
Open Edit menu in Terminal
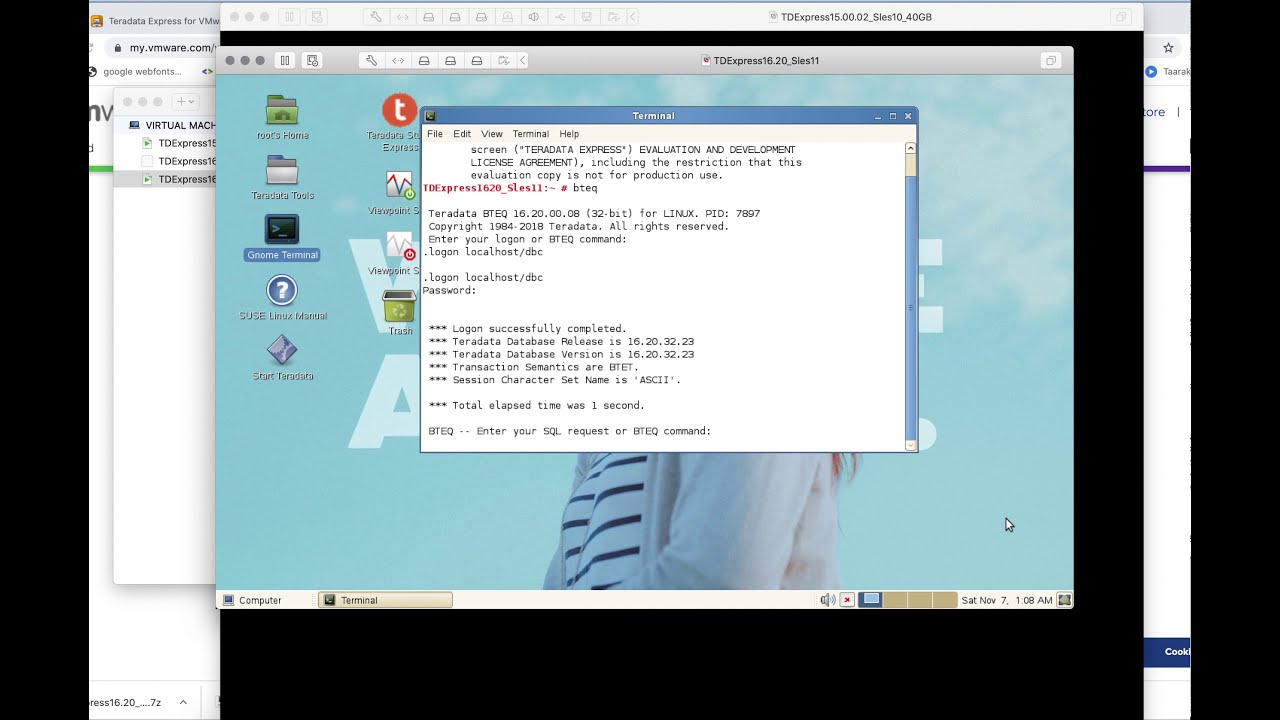click(462, 134)
